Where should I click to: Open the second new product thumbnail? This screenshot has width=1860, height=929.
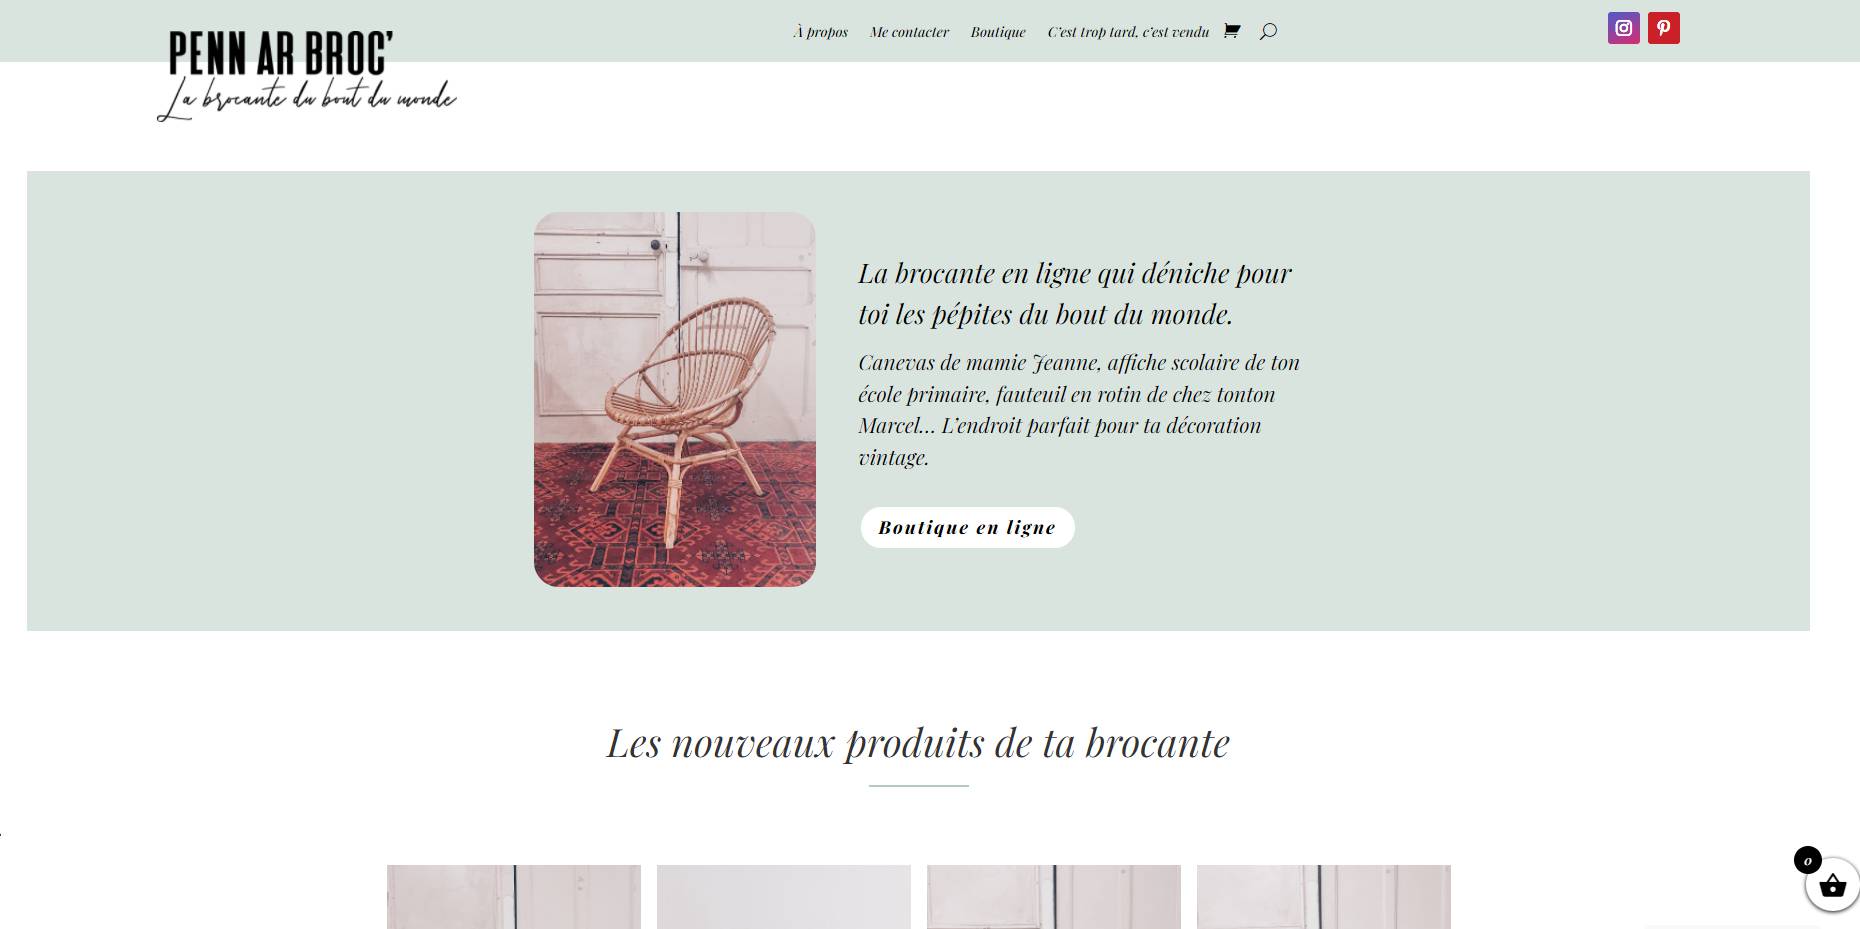[784, 897]
